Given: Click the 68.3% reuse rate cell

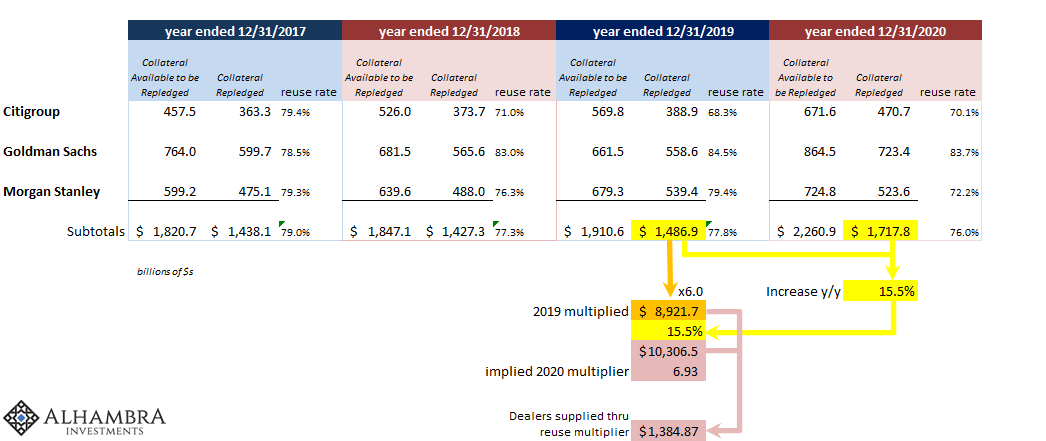Looking at the screenshot, I should click(722, 113).
